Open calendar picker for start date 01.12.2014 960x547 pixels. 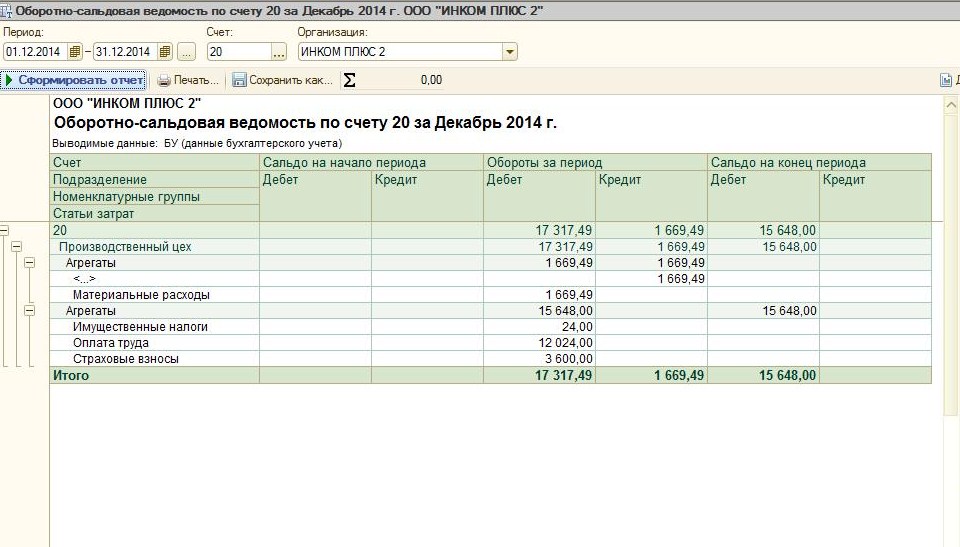[x=76, y=52]
